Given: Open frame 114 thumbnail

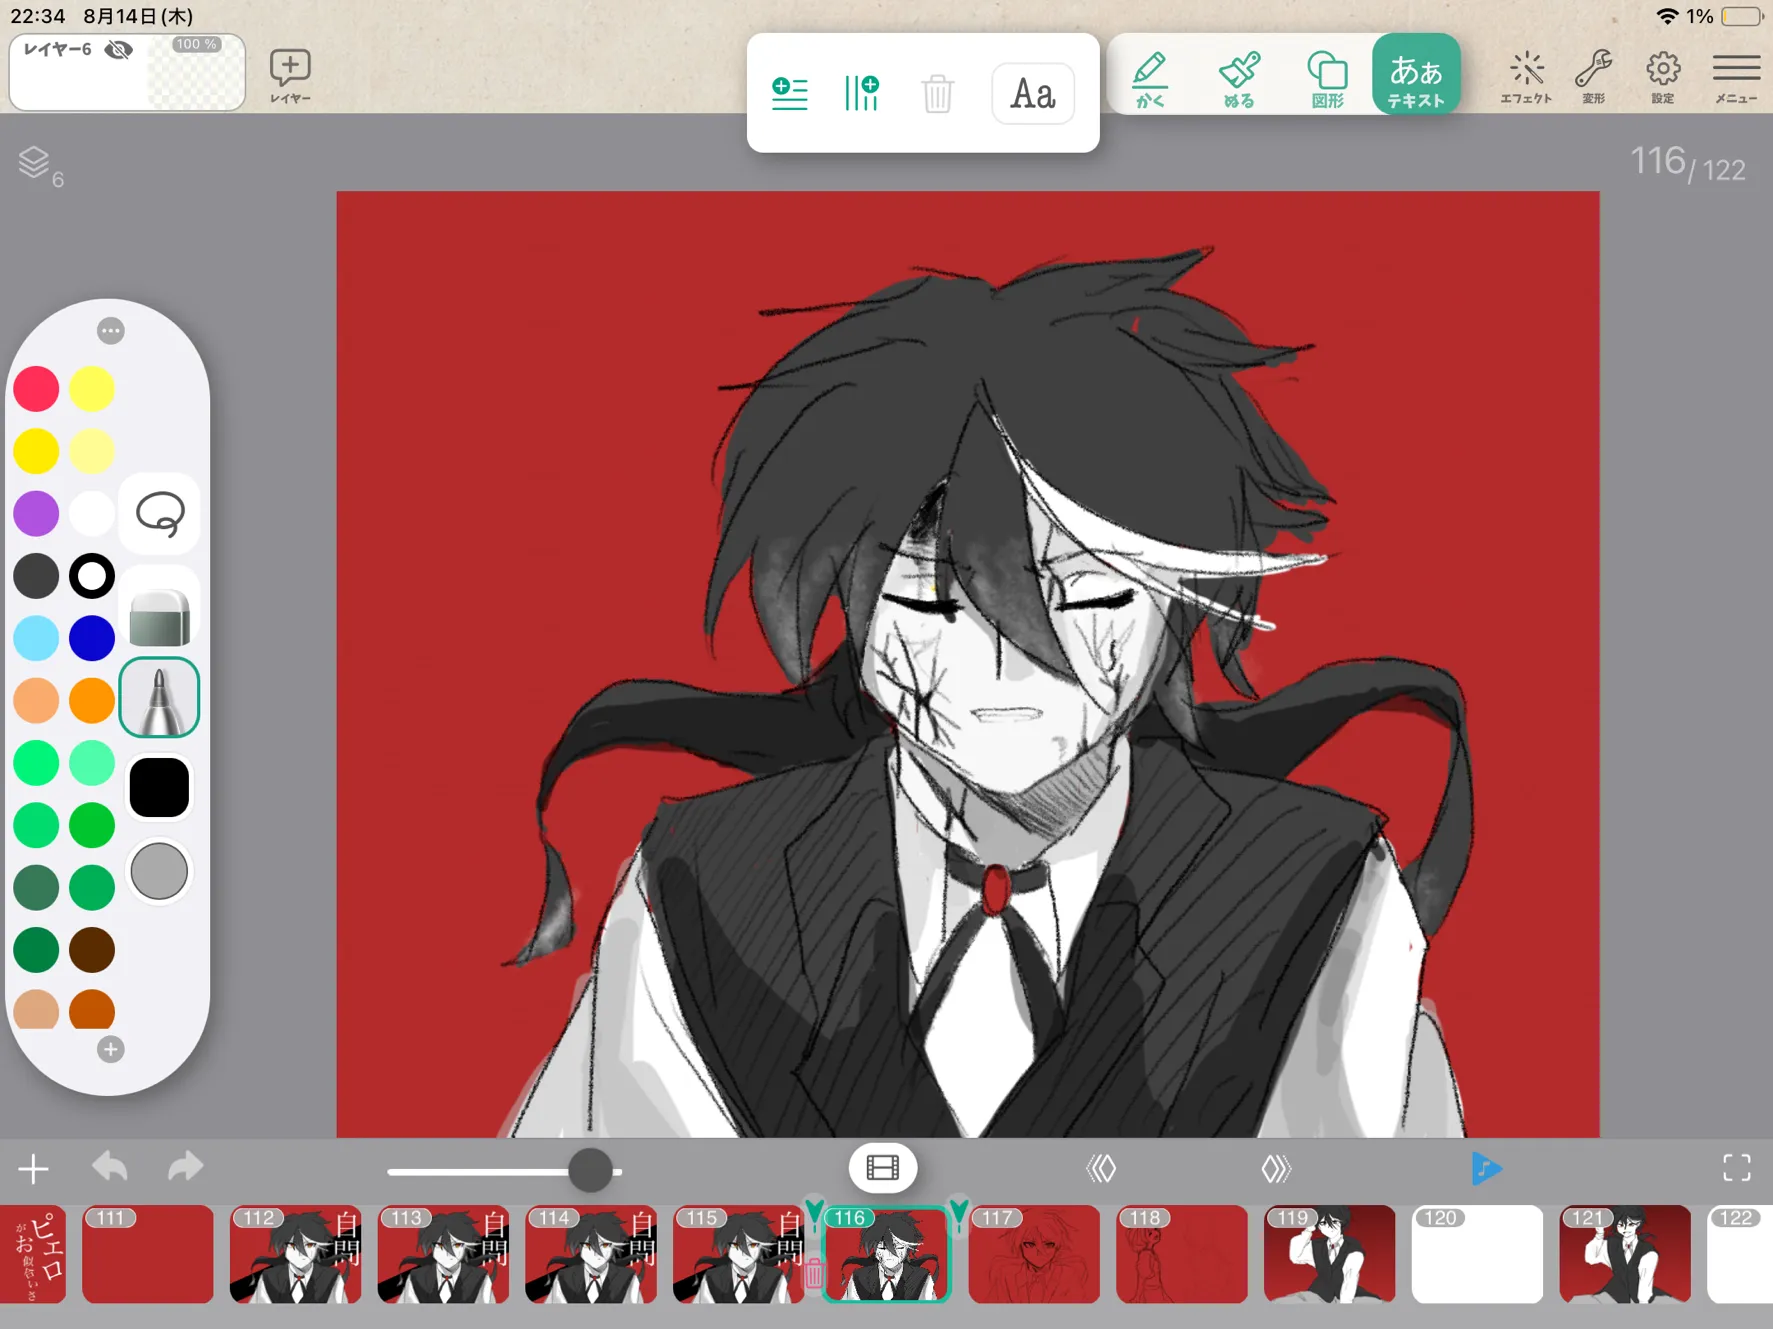Looking at the screenshot, I should [591, 1254].
